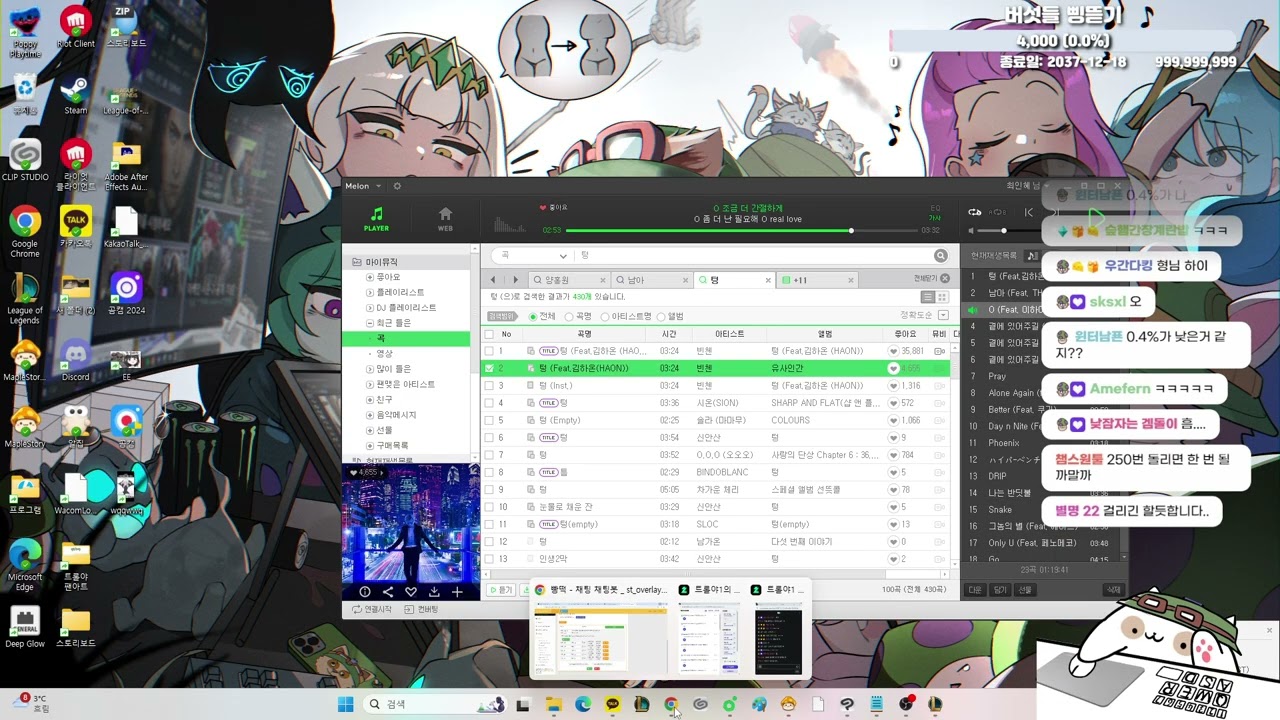Image resolution: width=1280 pixels, height=720 pixels.
Task: Go to the previous search tab arrow
Action: point(493,280)
